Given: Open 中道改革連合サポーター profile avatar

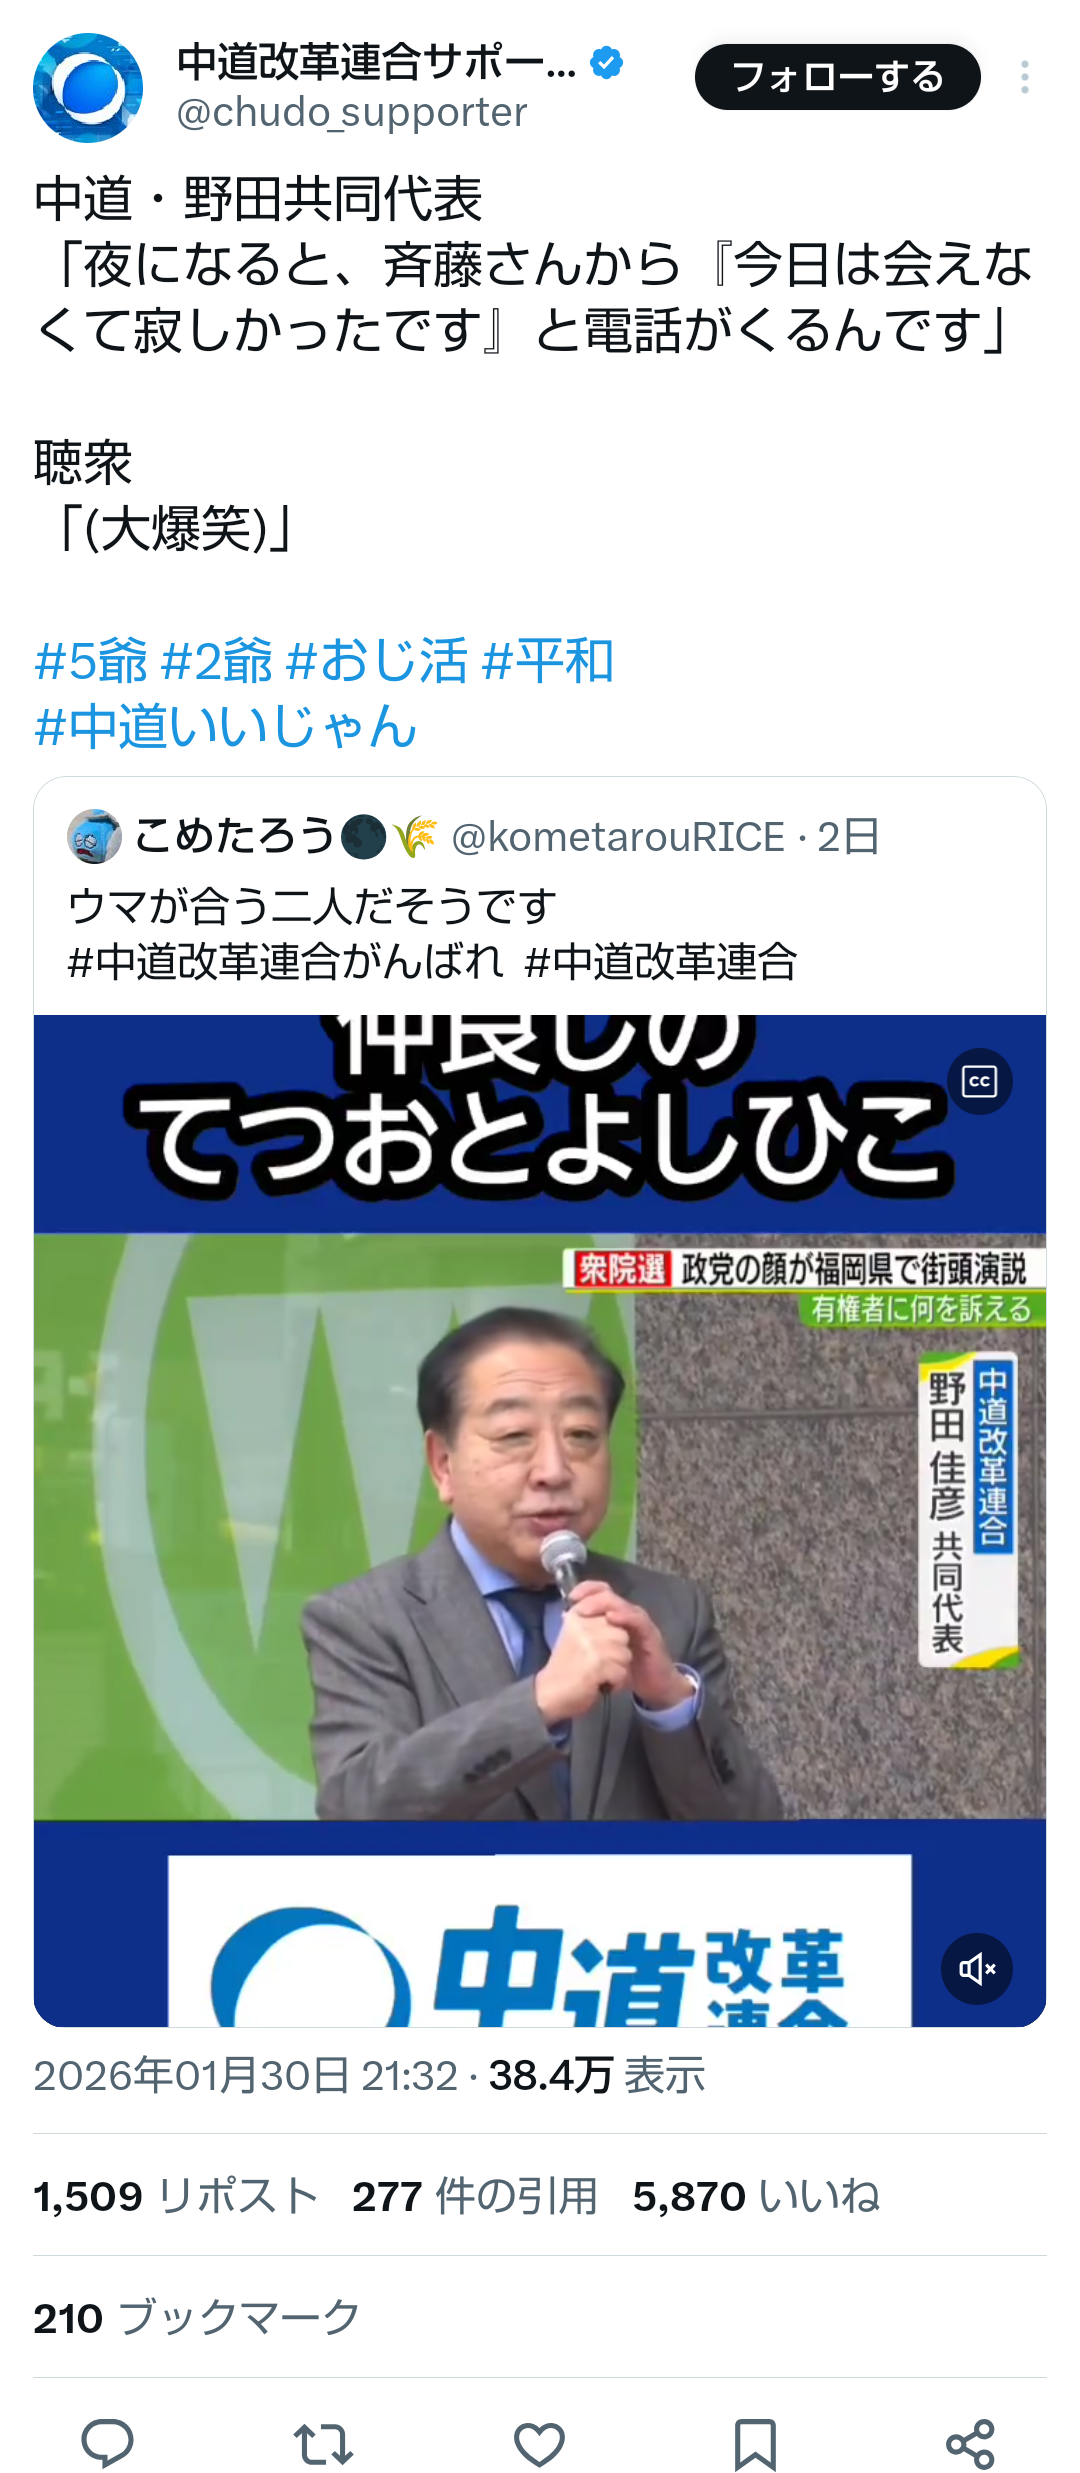Looking at the screenshot, I should pyautogui.click(x=88, y=88).
